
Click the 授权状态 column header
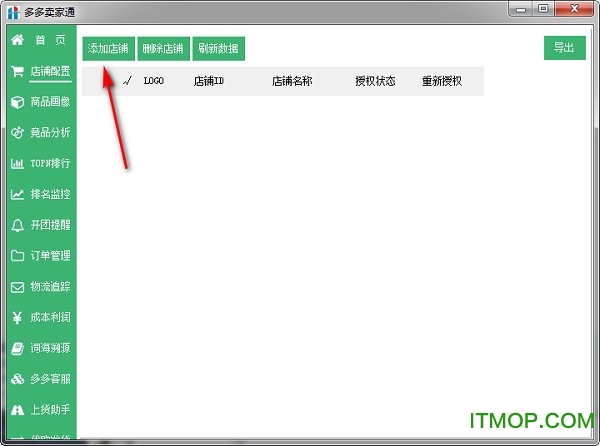click(x=375, y=81)
